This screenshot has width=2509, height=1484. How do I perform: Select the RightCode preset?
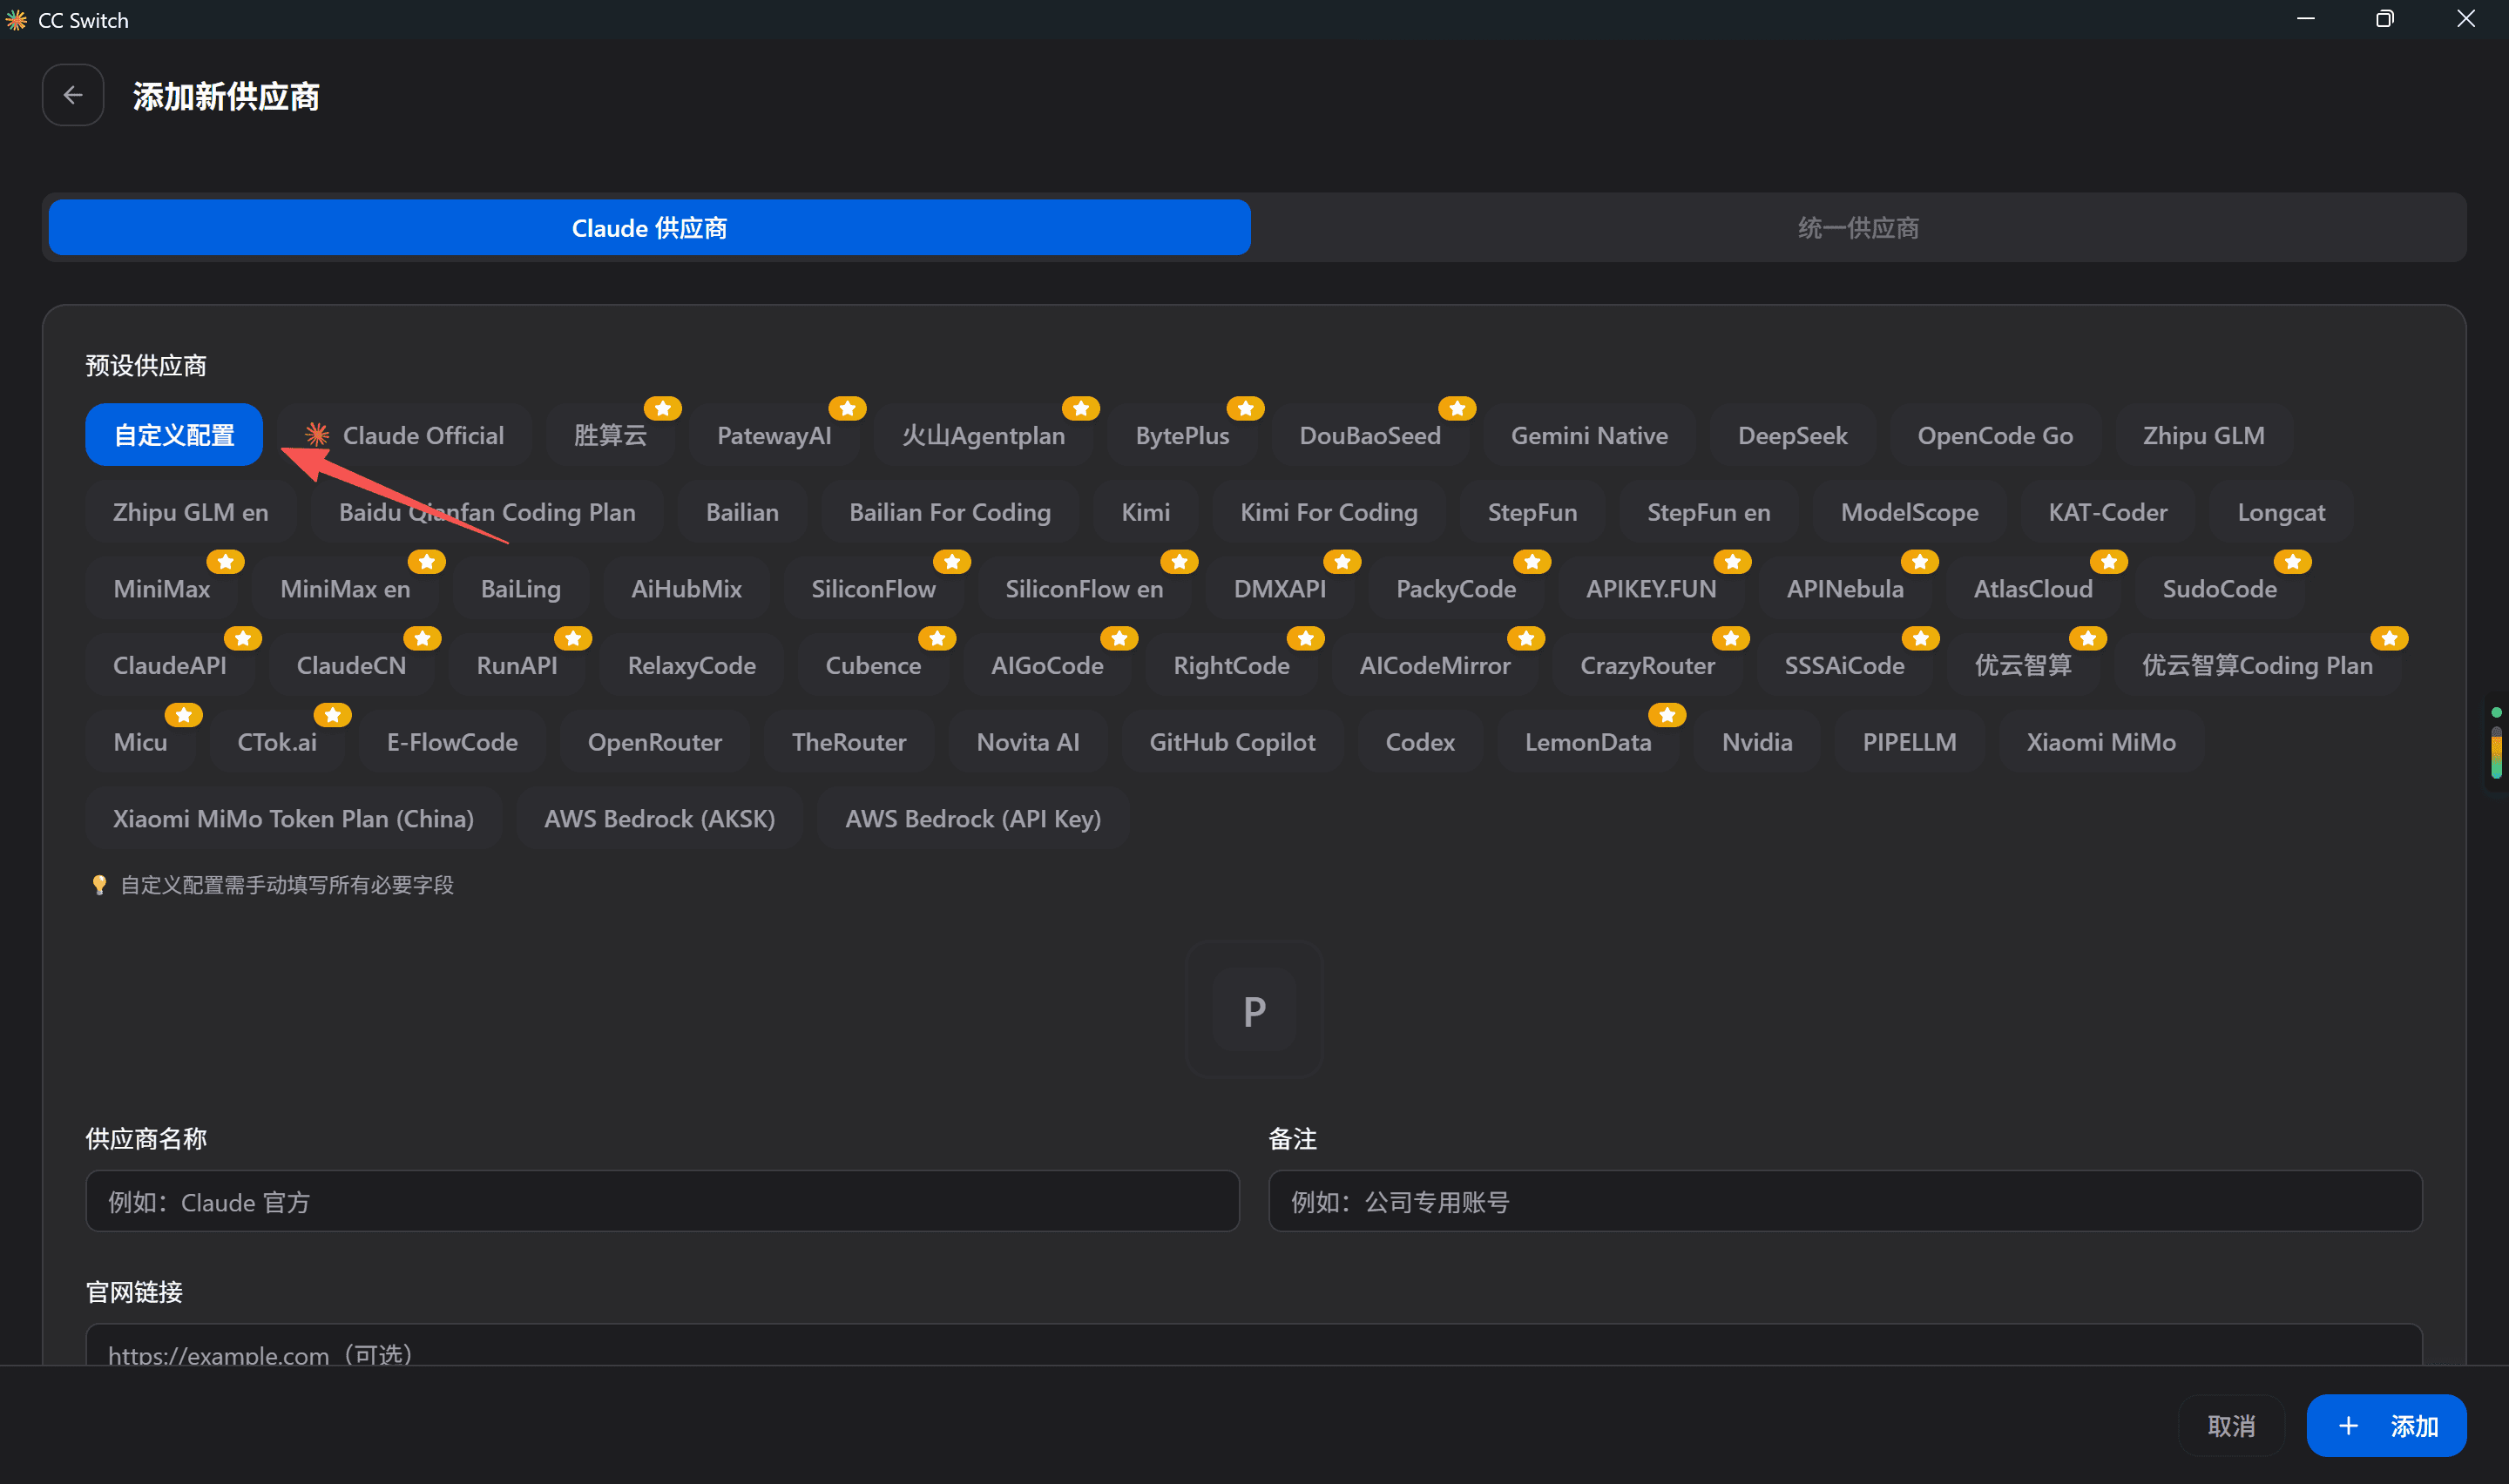[x=1232, y=665]
